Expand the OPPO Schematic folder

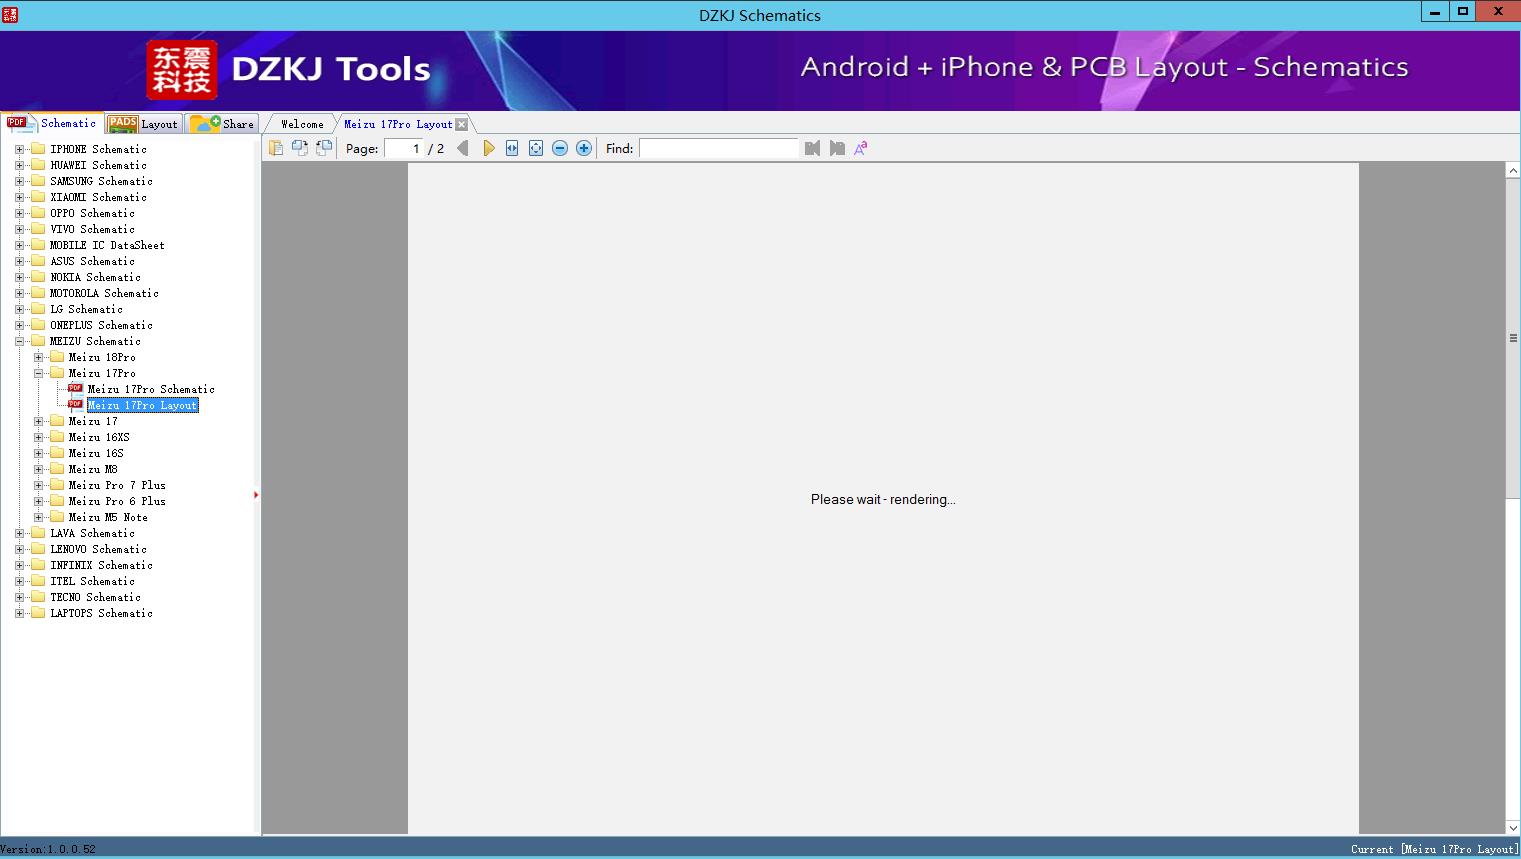point(19,213)
